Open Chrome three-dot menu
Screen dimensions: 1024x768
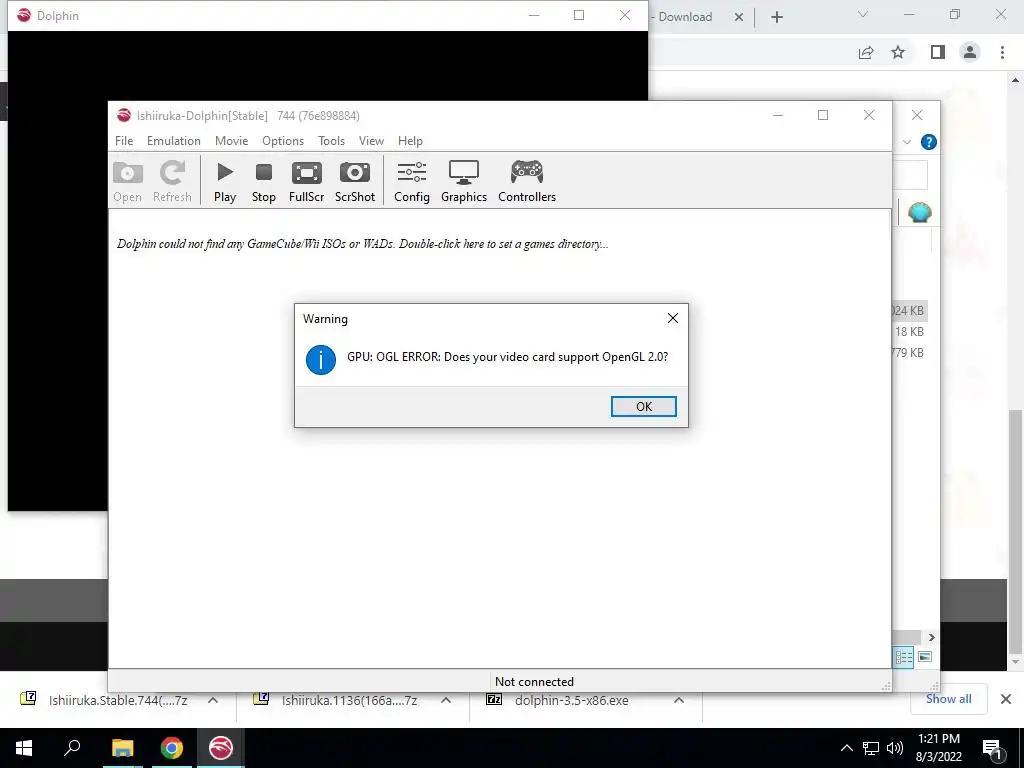(x=1002, y=52)
